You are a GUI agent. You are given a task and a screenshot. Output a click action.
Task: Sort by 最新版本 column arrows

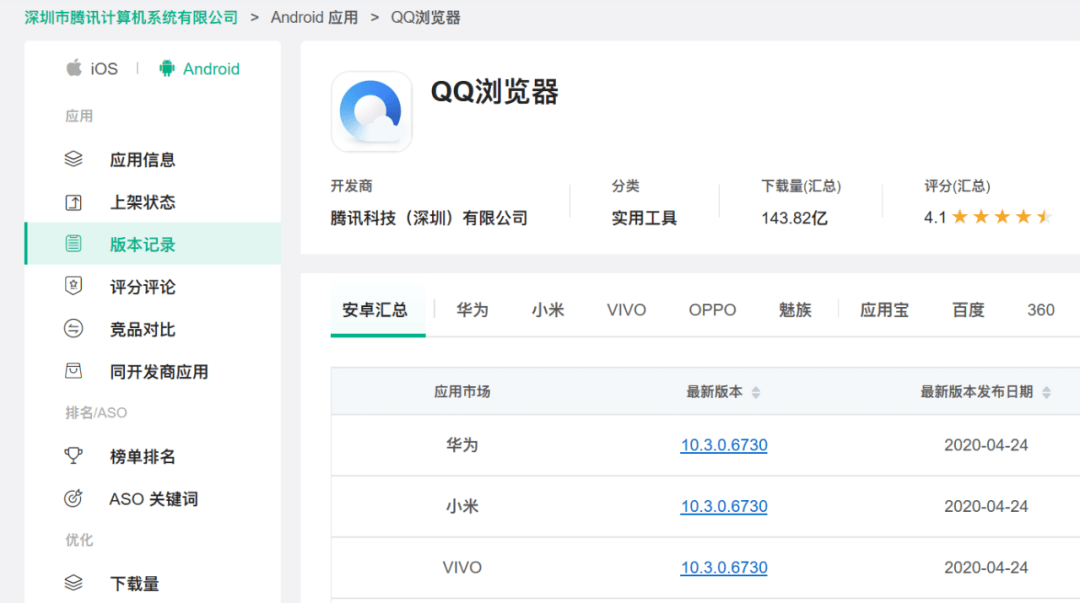(x=756, y=392)
